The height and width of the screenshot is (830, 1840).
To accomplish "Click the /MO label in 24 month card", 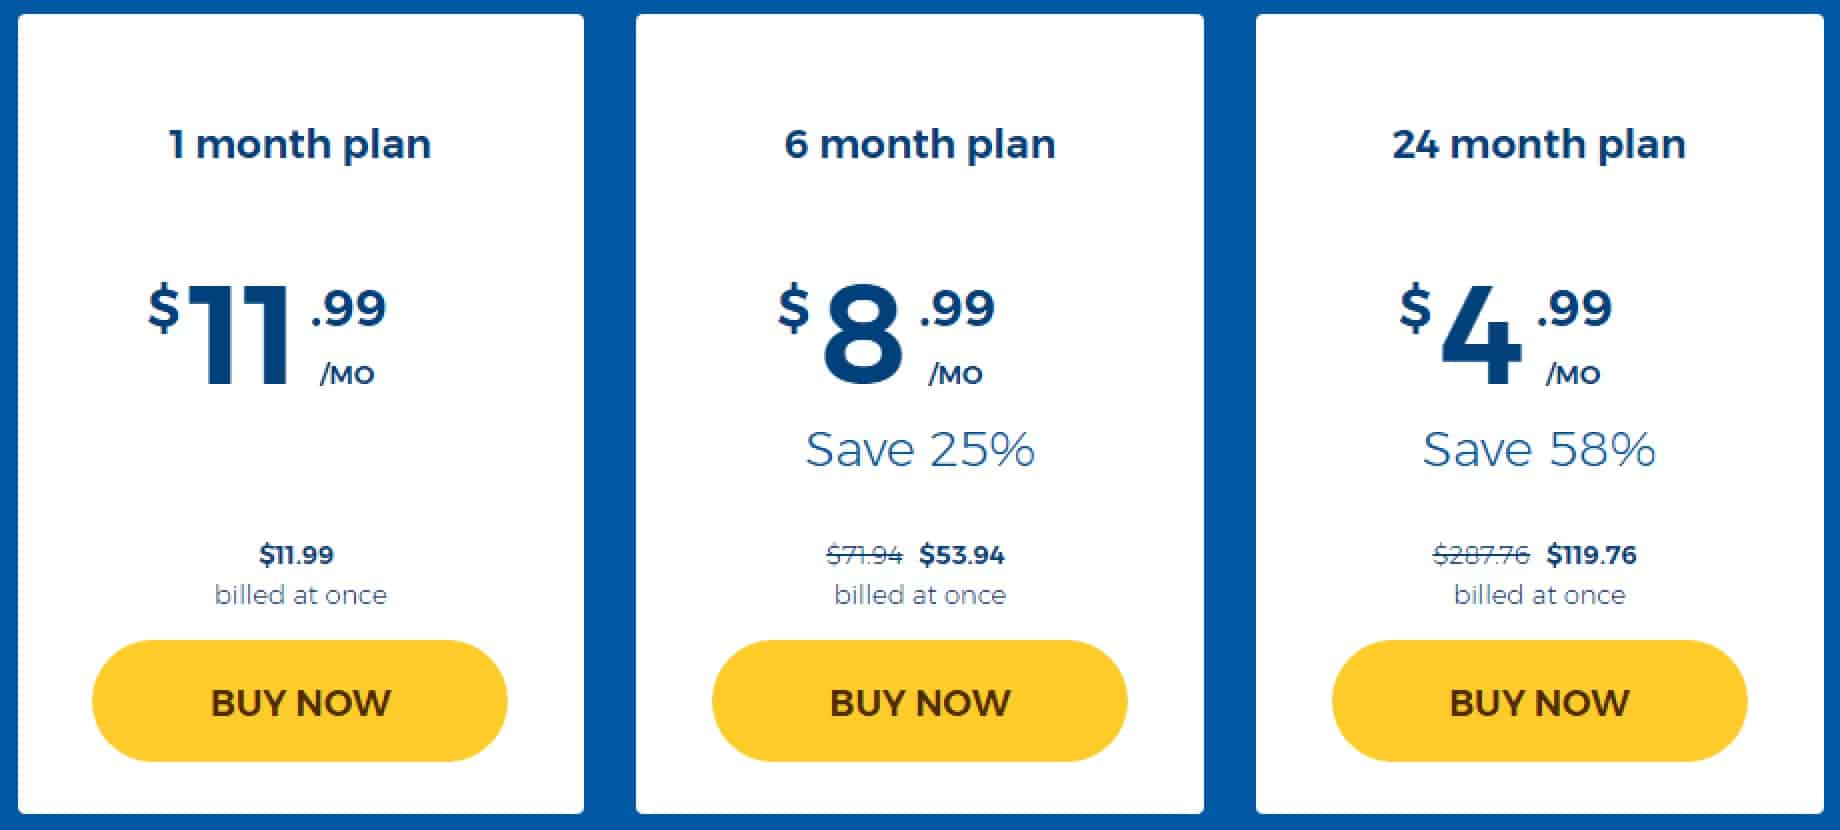I will pos(1573,375).
